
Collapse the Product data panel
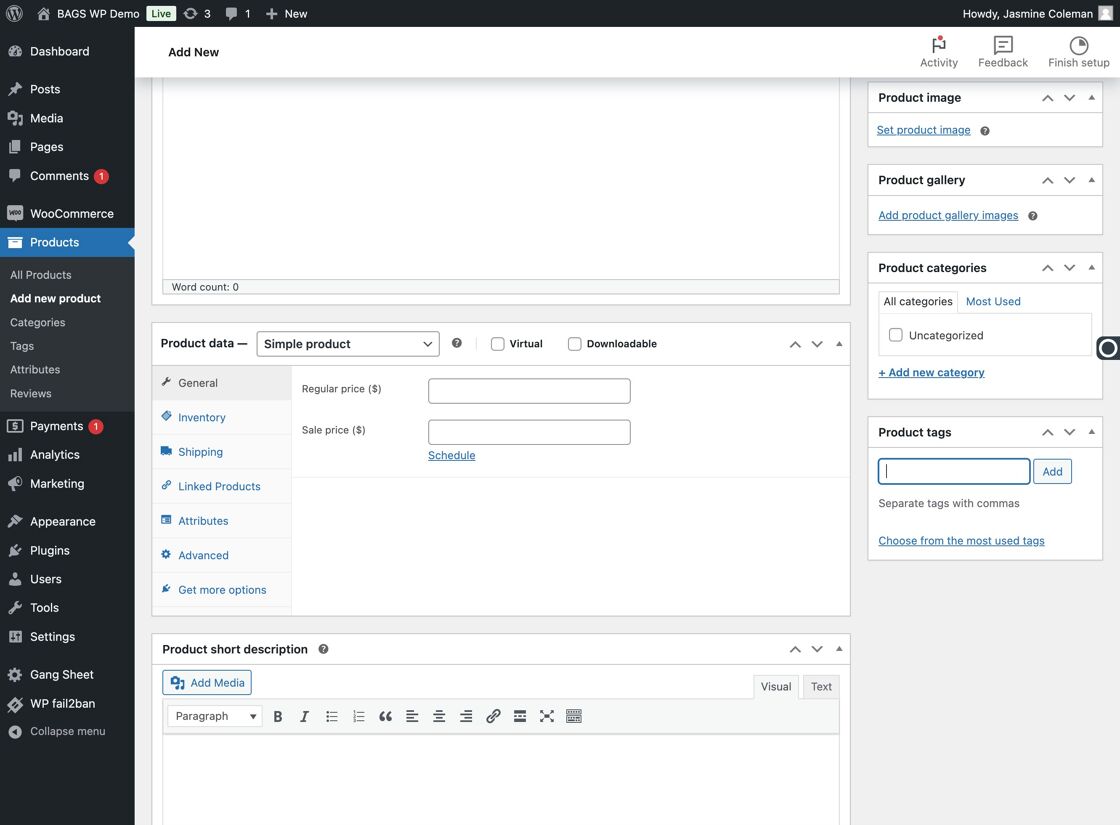[839, 344]
